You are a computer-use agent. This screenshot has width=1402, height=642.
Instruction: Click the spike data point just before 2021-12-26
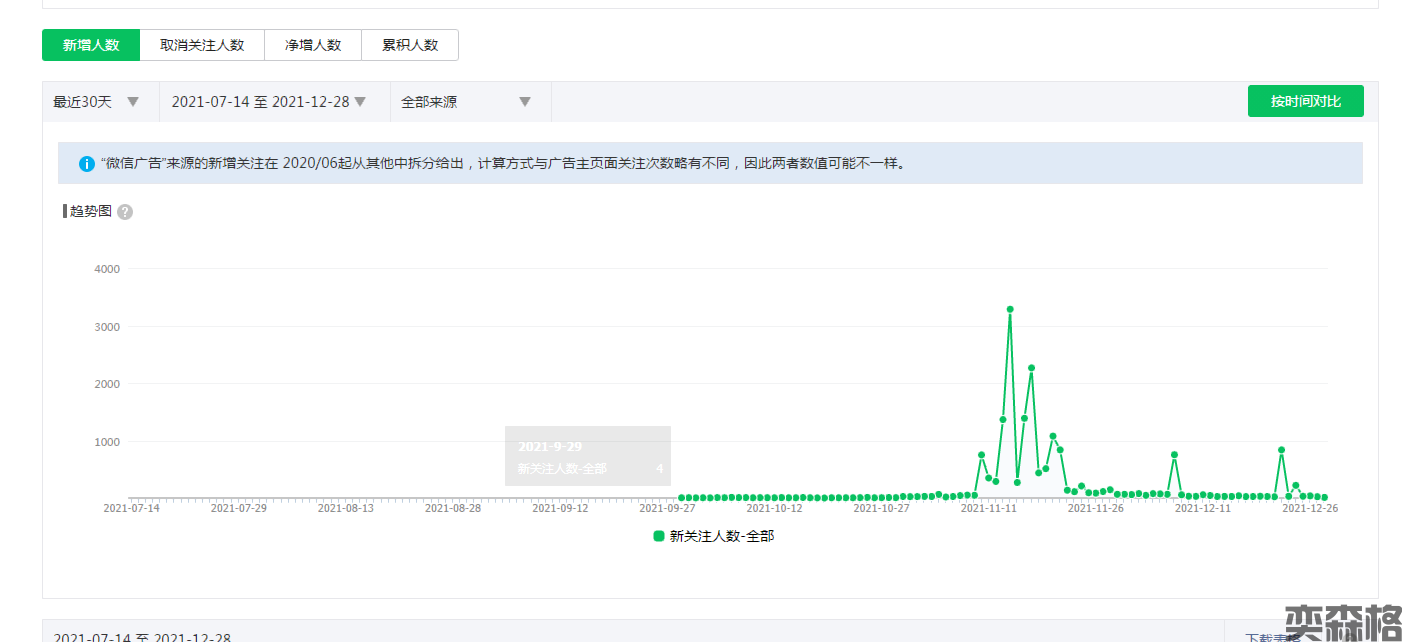pos(1281,450)
